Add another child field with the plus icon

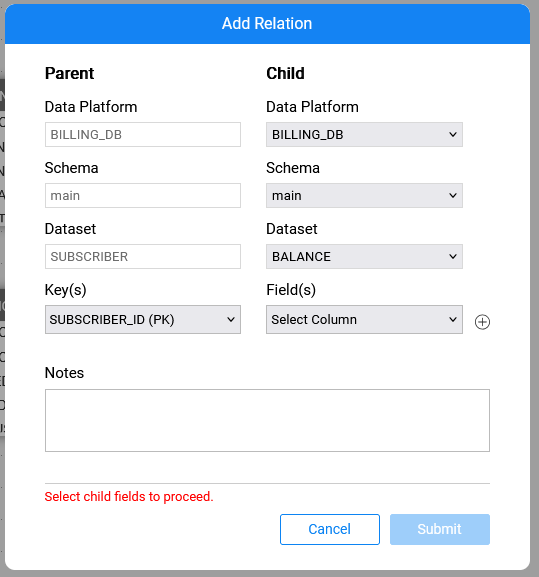pos(482,322)
